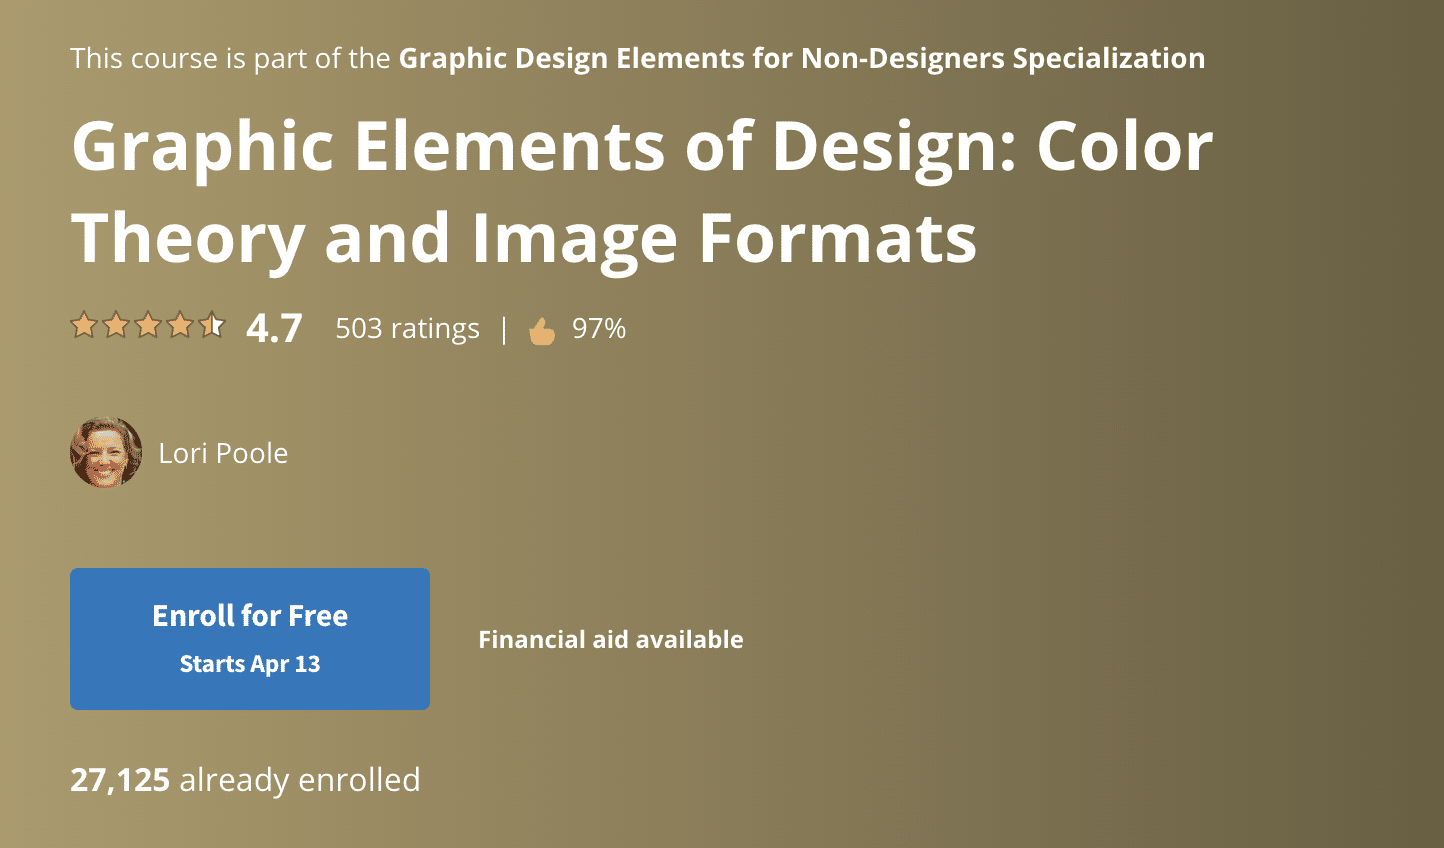Click the instructor name Lori Poole

click(223, 452)
